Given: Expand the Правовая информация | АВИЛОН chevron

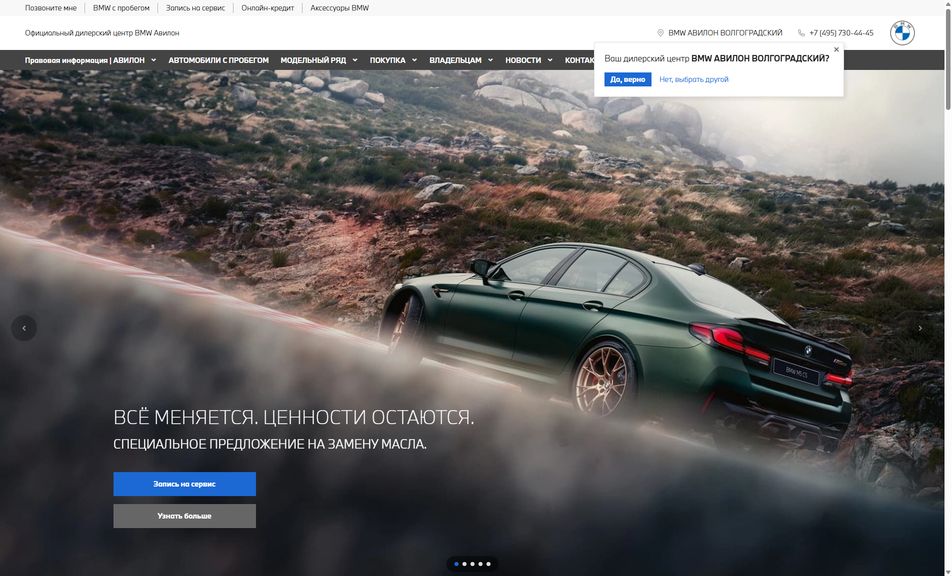Looking at the screenshot, I should pos(154,60).
